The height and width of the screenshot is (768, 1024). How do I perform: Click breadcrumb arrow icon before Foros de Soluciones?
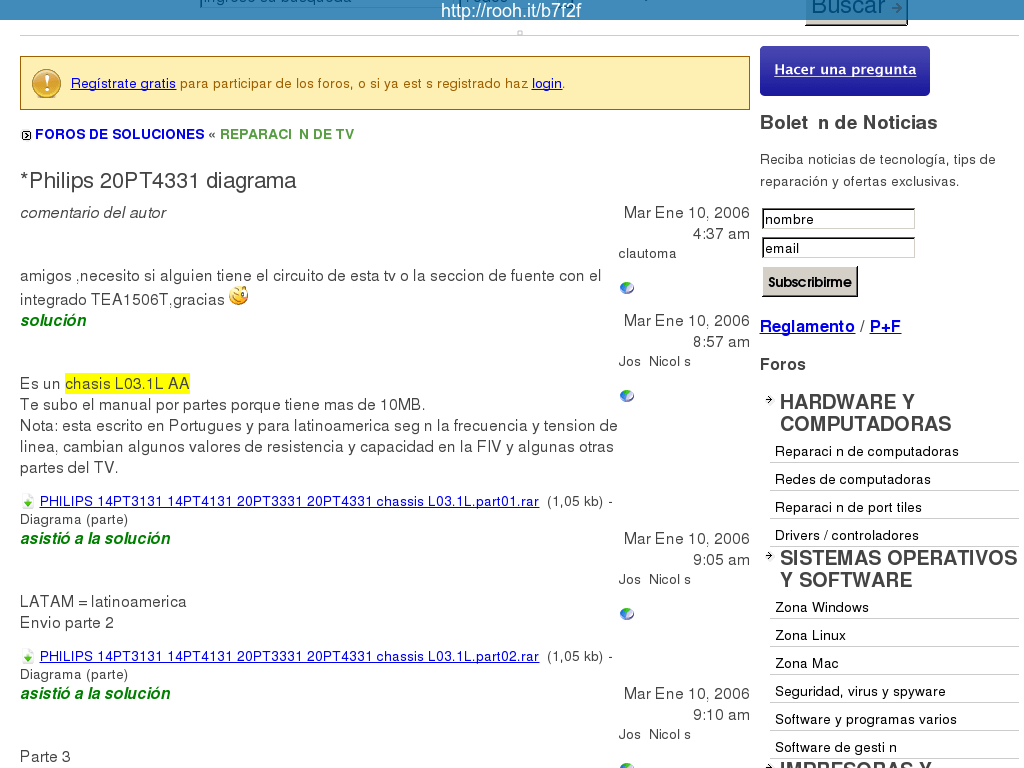26,135
